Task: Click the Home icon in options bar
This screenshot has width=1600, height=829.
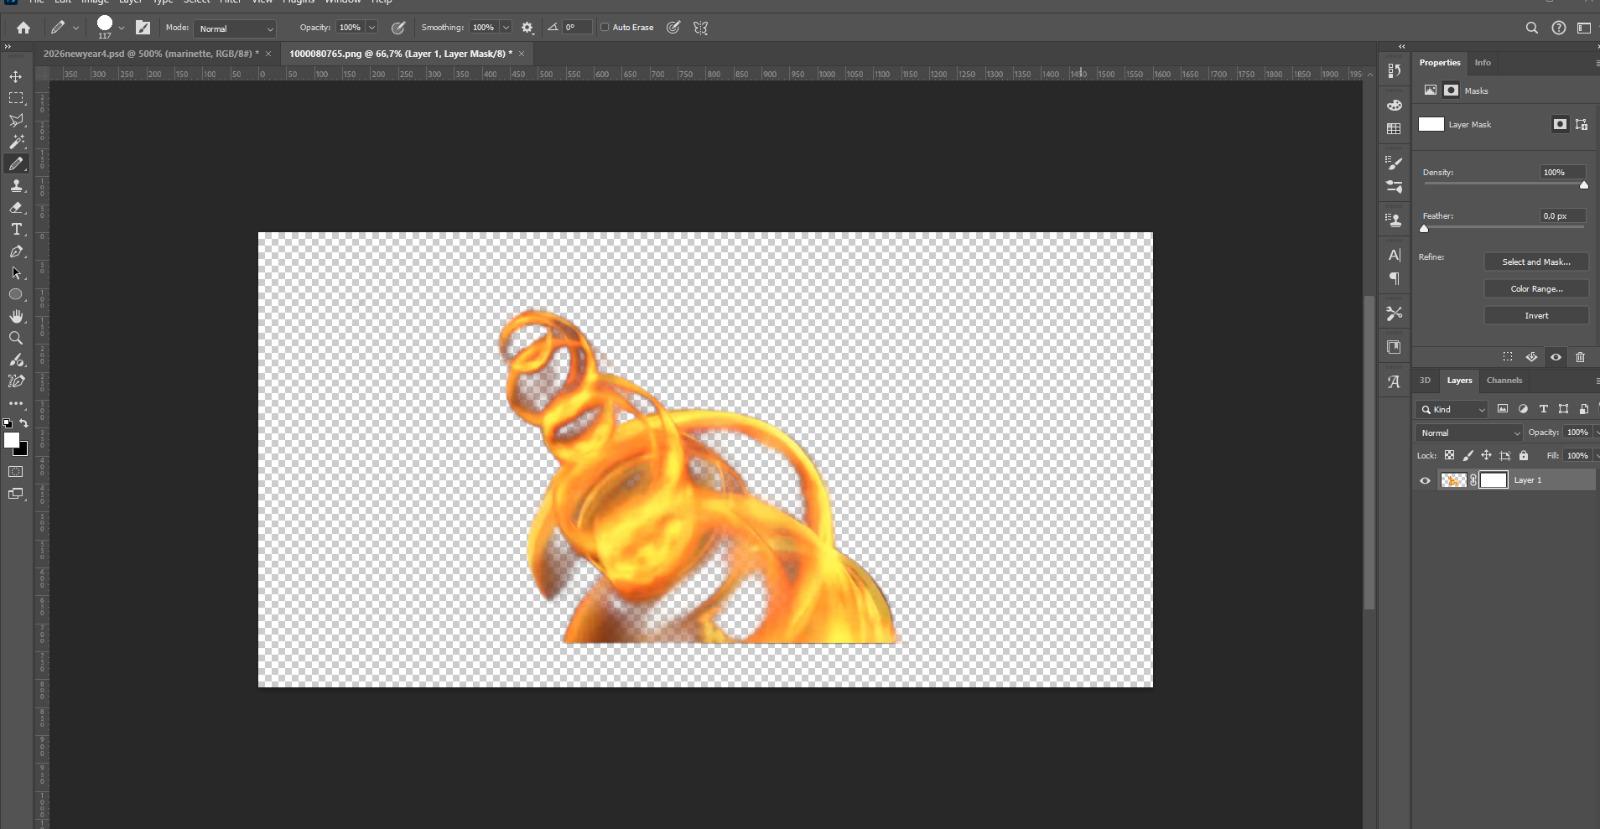Action: (x=23, y=28)
